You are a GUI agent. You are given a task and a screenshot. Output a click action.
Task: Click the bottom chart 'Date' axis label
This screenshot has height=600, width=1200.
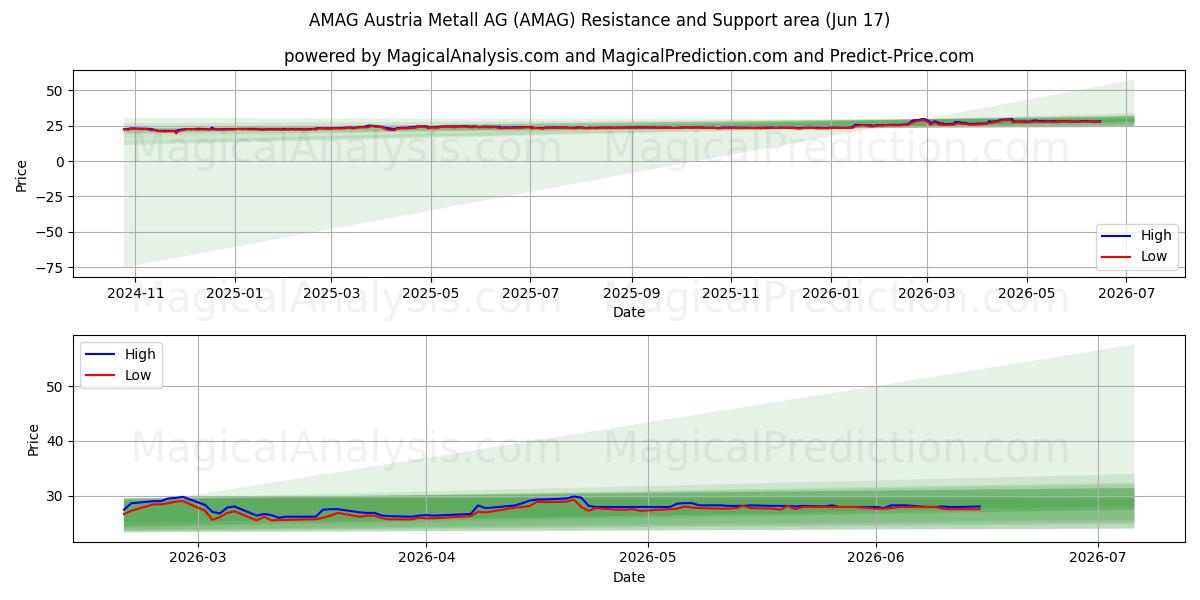tap(629, 577)
